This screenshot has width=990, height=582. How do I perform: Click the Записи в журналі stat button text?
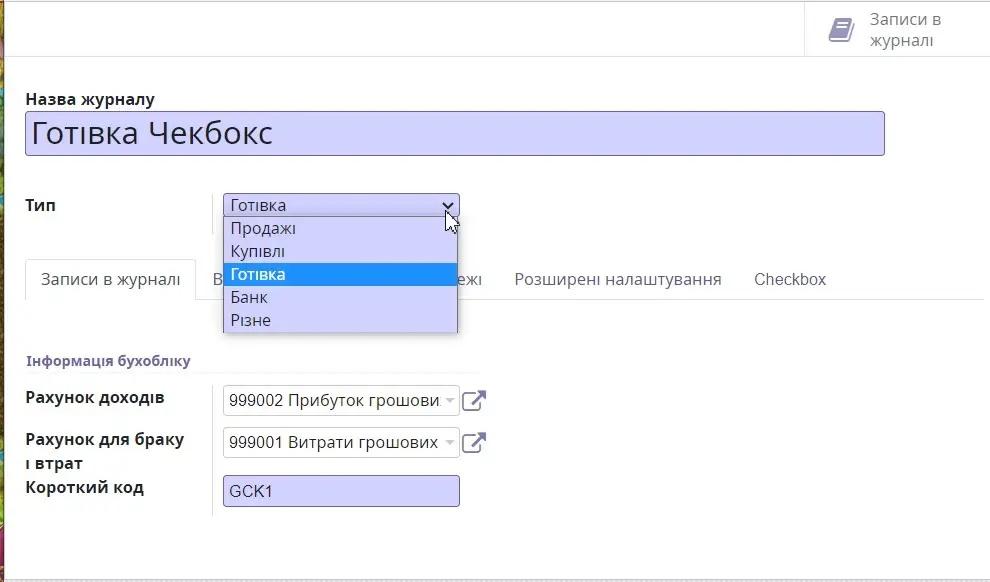(x=904, y=30)
